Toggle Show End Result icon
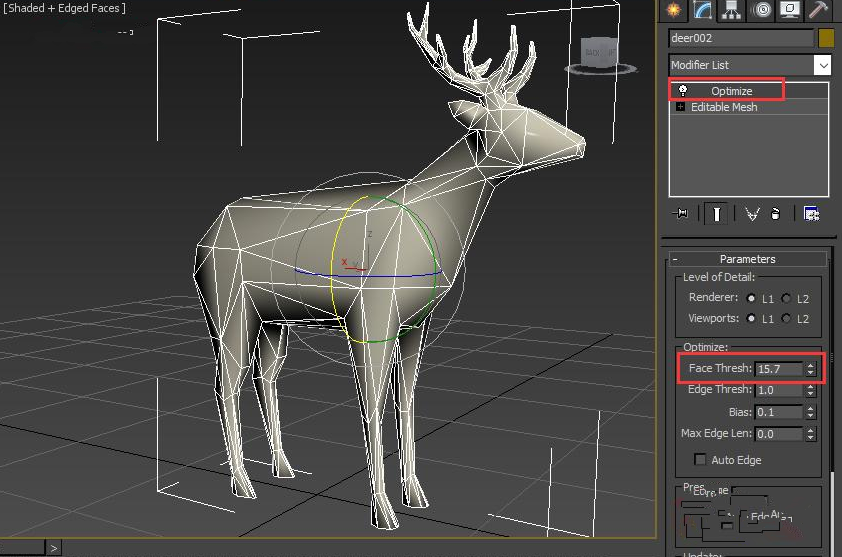The height and width of the screenshot is (557, 842). 716,214
